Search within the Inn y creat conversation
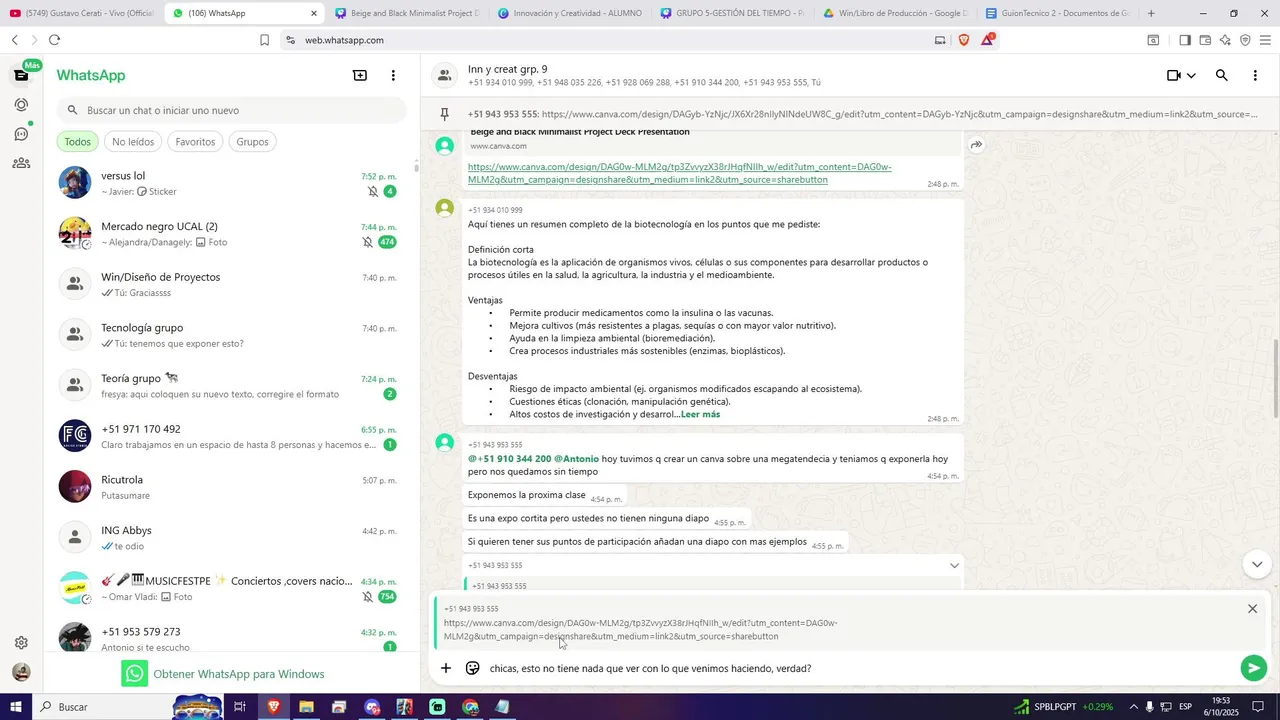Screen dimensions: 1280x720 pyautogui.click(x=1221, y=75)
